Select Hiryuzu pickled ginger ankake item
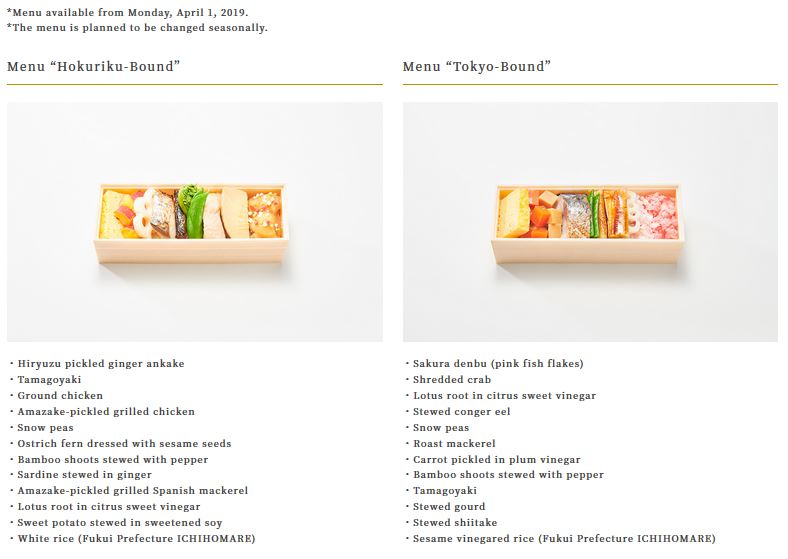Screen dimensions: 788x559 (x=100, y=364)
